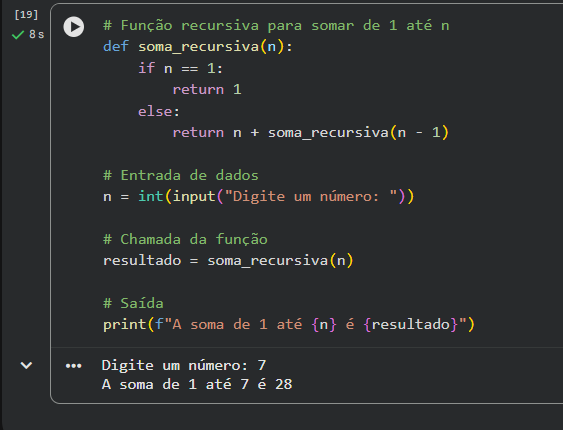Click the green execution success checkmark

click(18, 34)
